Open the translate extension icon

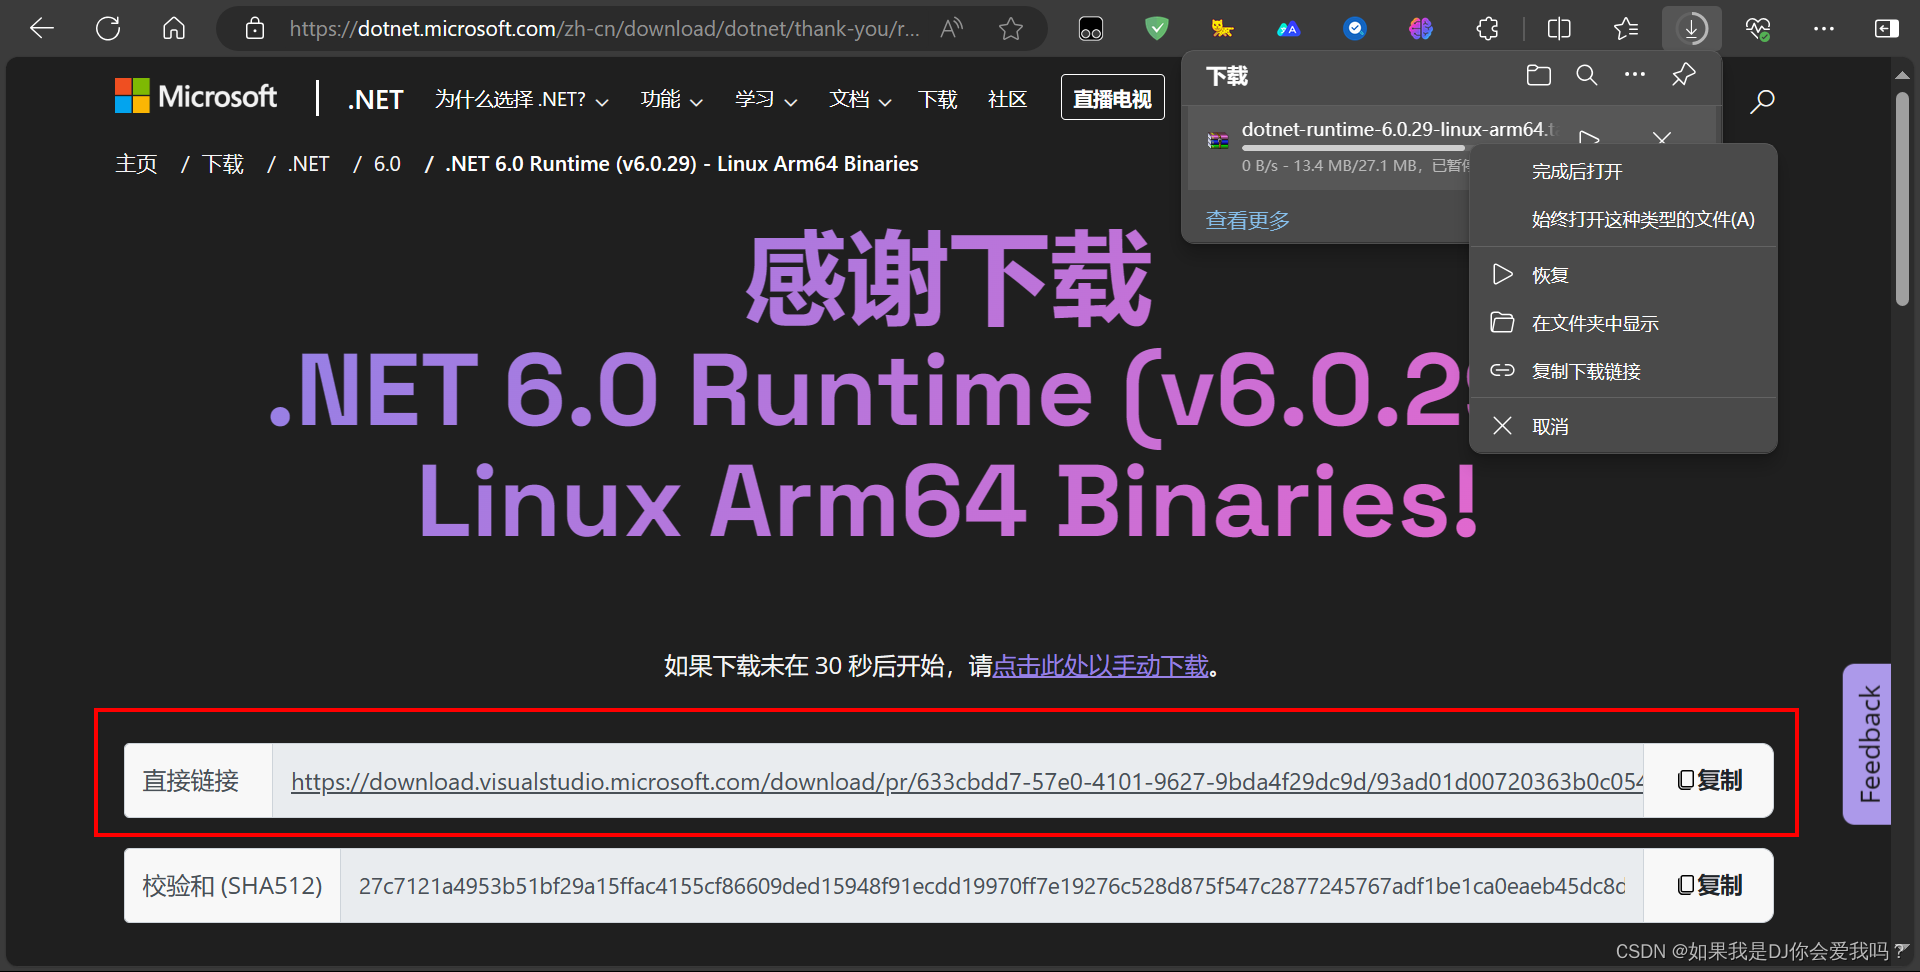[1288, 28]
